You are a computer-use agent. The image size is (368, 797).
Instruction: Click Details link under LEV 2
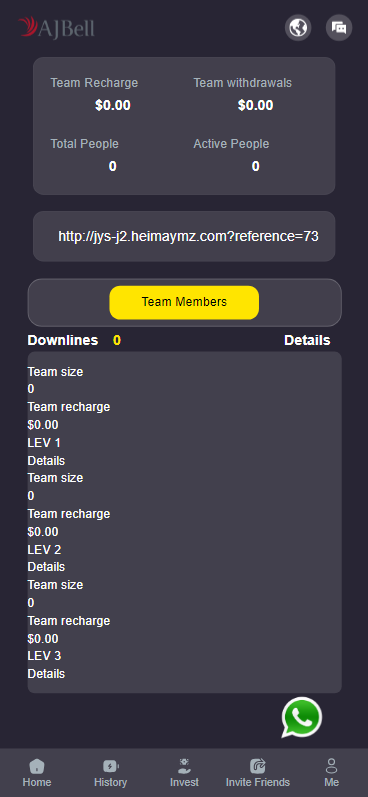(46, 567)
